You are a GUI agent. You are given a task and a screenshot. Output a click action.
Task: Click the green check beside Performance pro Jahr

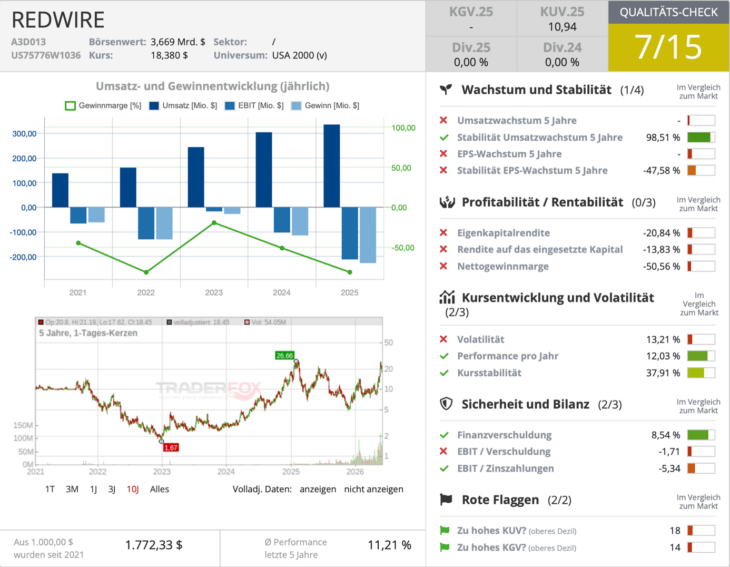tap(444, 356)
